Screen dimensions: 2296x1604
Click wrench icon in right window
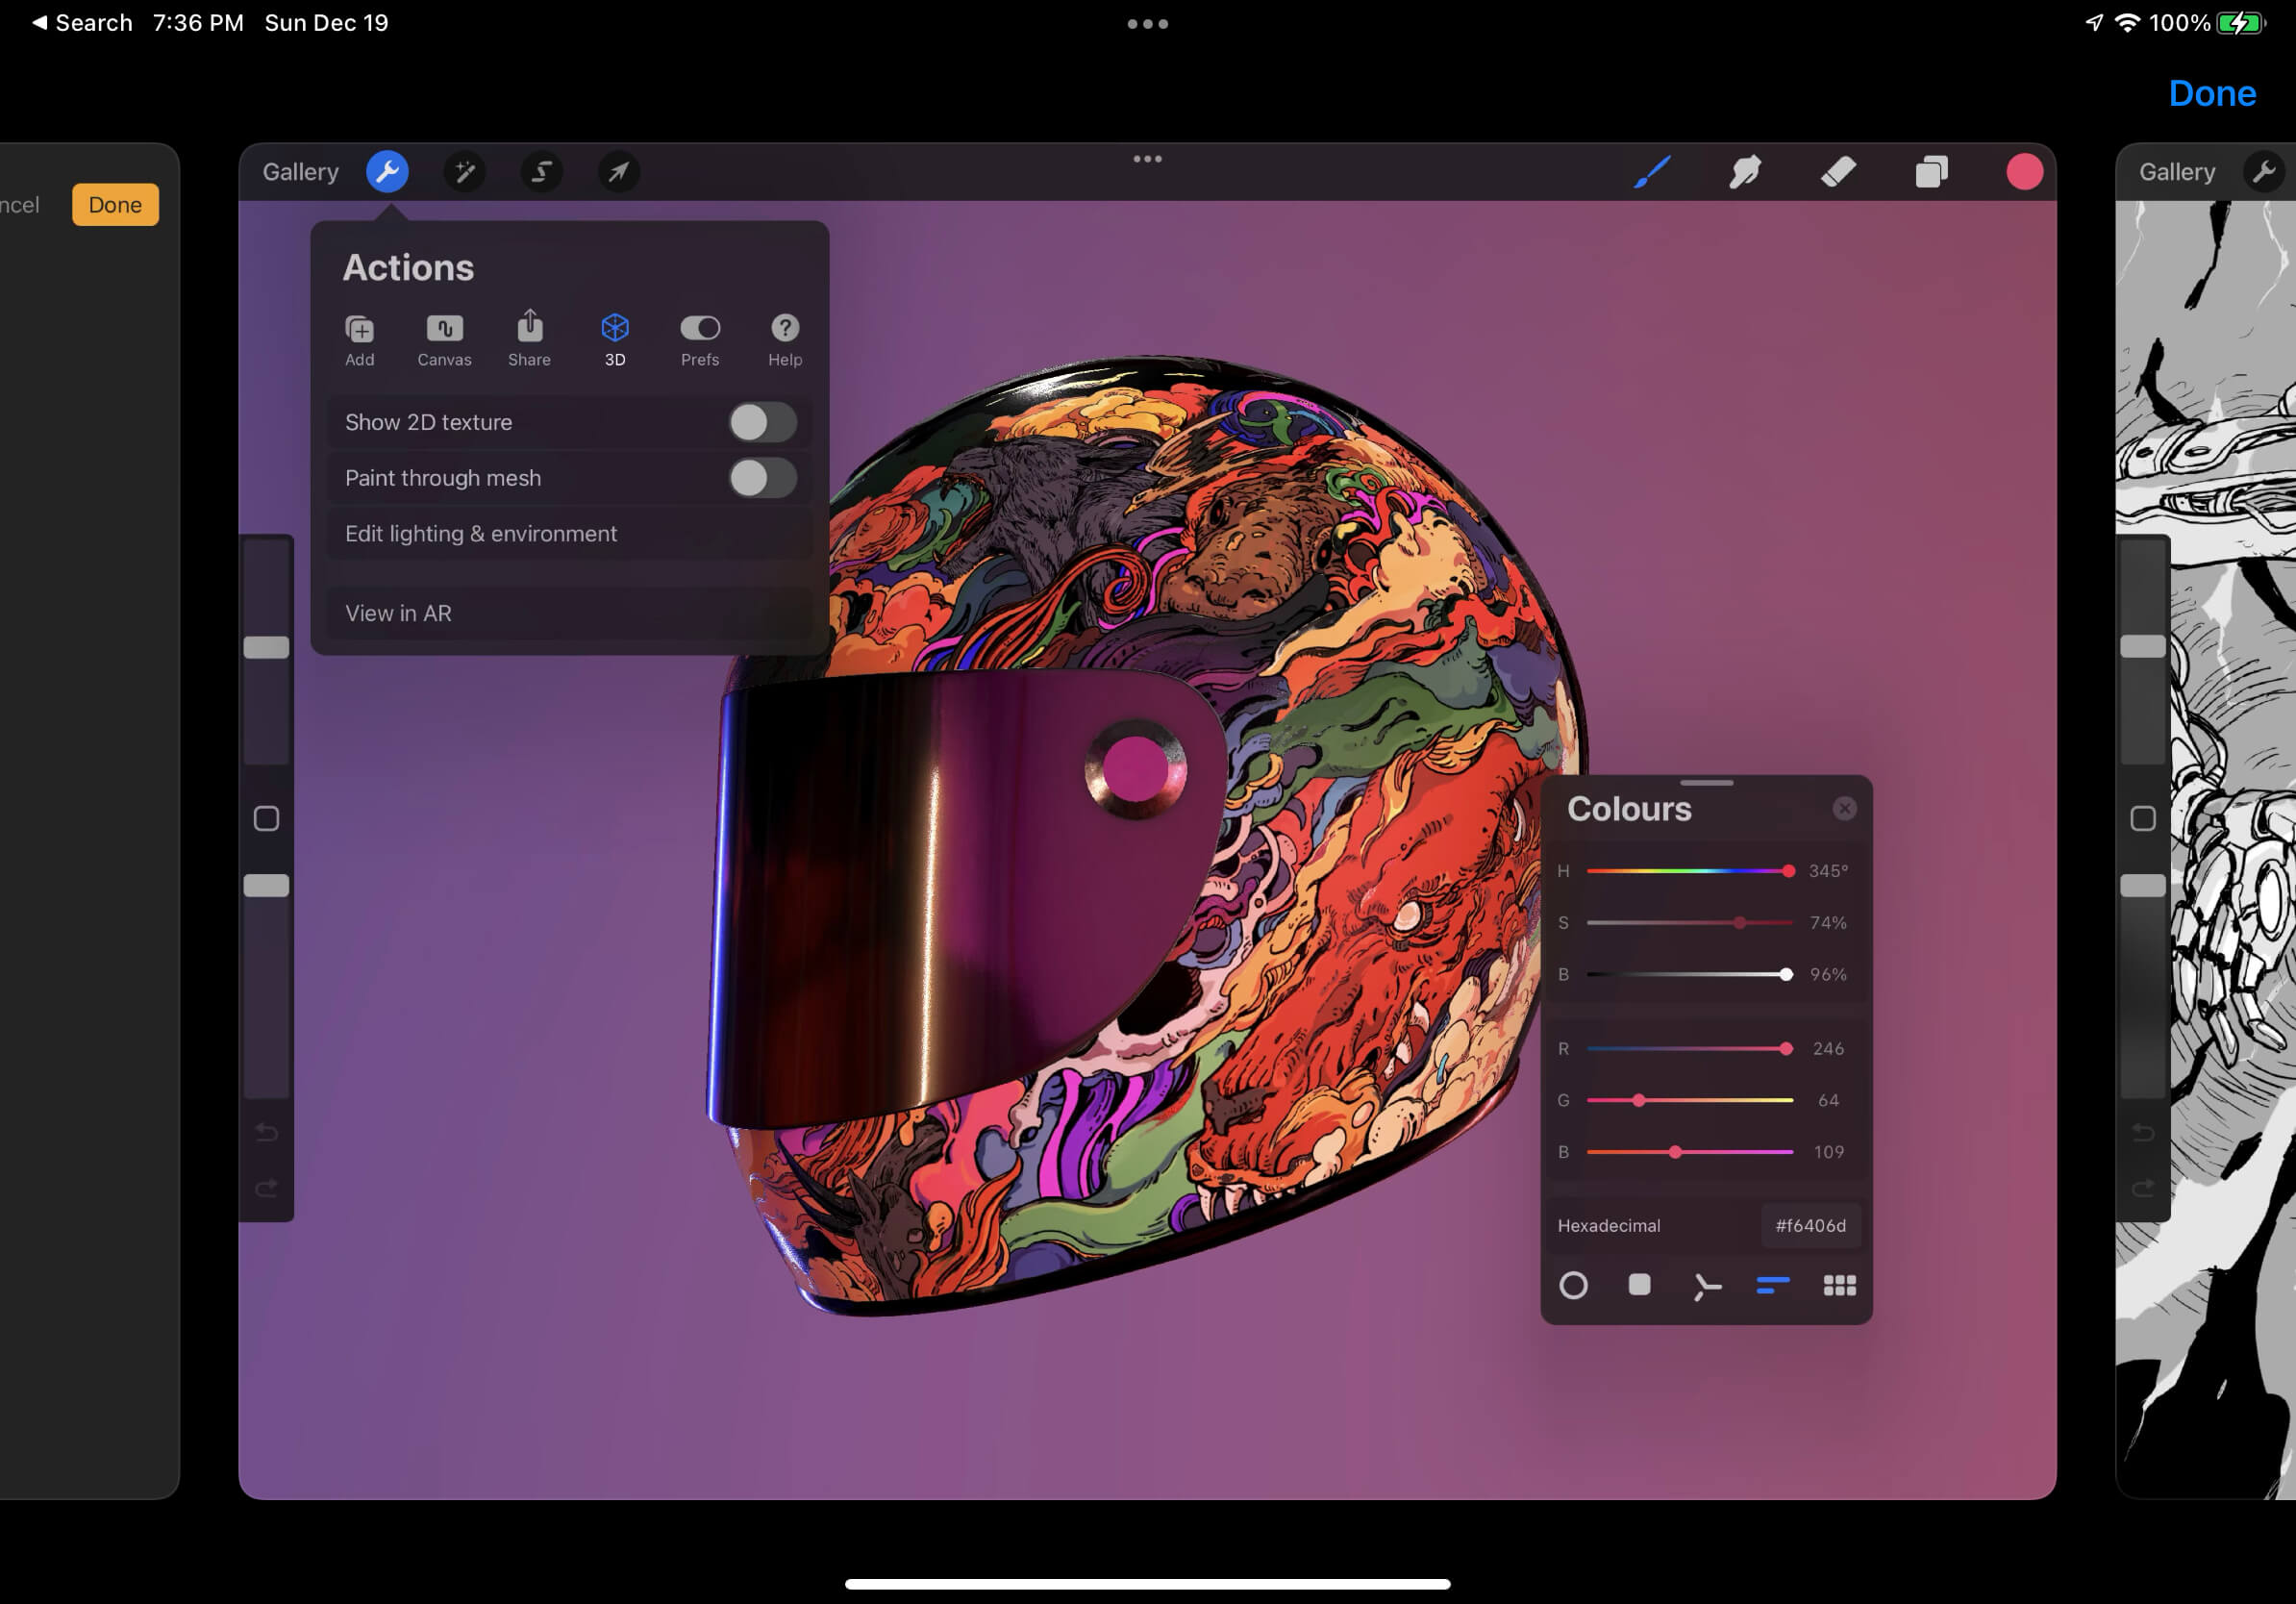tap(2264, 172)
